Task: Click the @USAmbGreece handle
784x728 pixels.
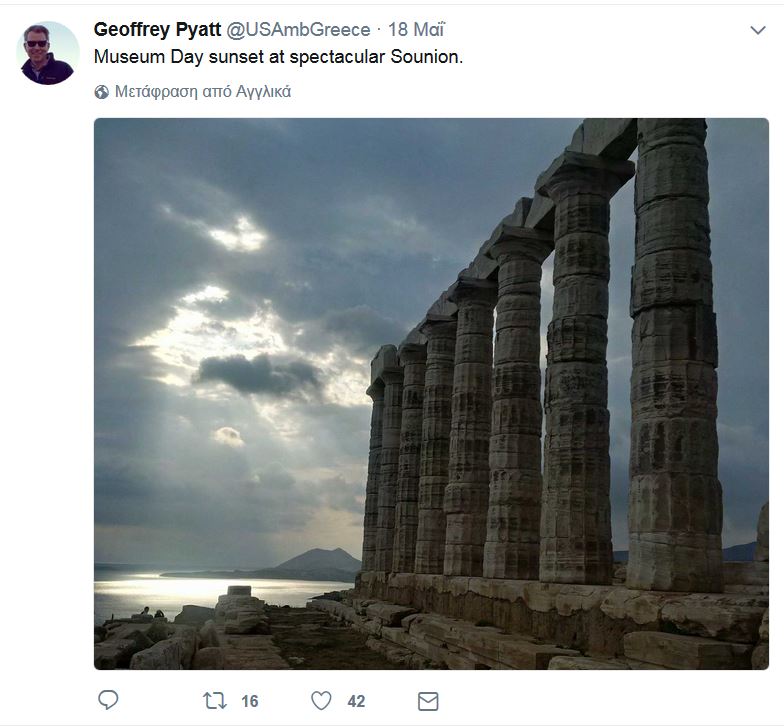Action: coord(298,30)
